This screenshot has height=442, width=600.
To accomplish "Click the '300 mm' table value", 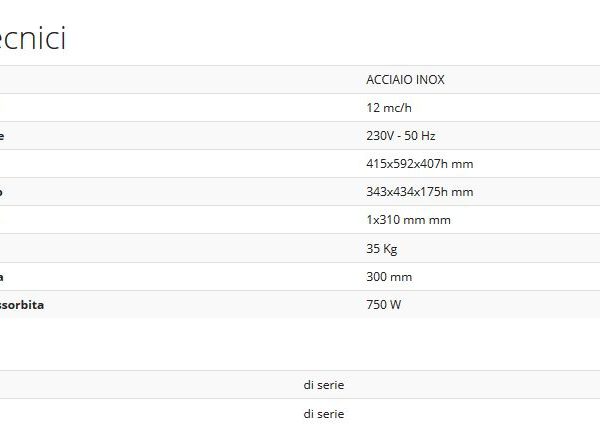I will pyautogui.click(x=389, y=276).
